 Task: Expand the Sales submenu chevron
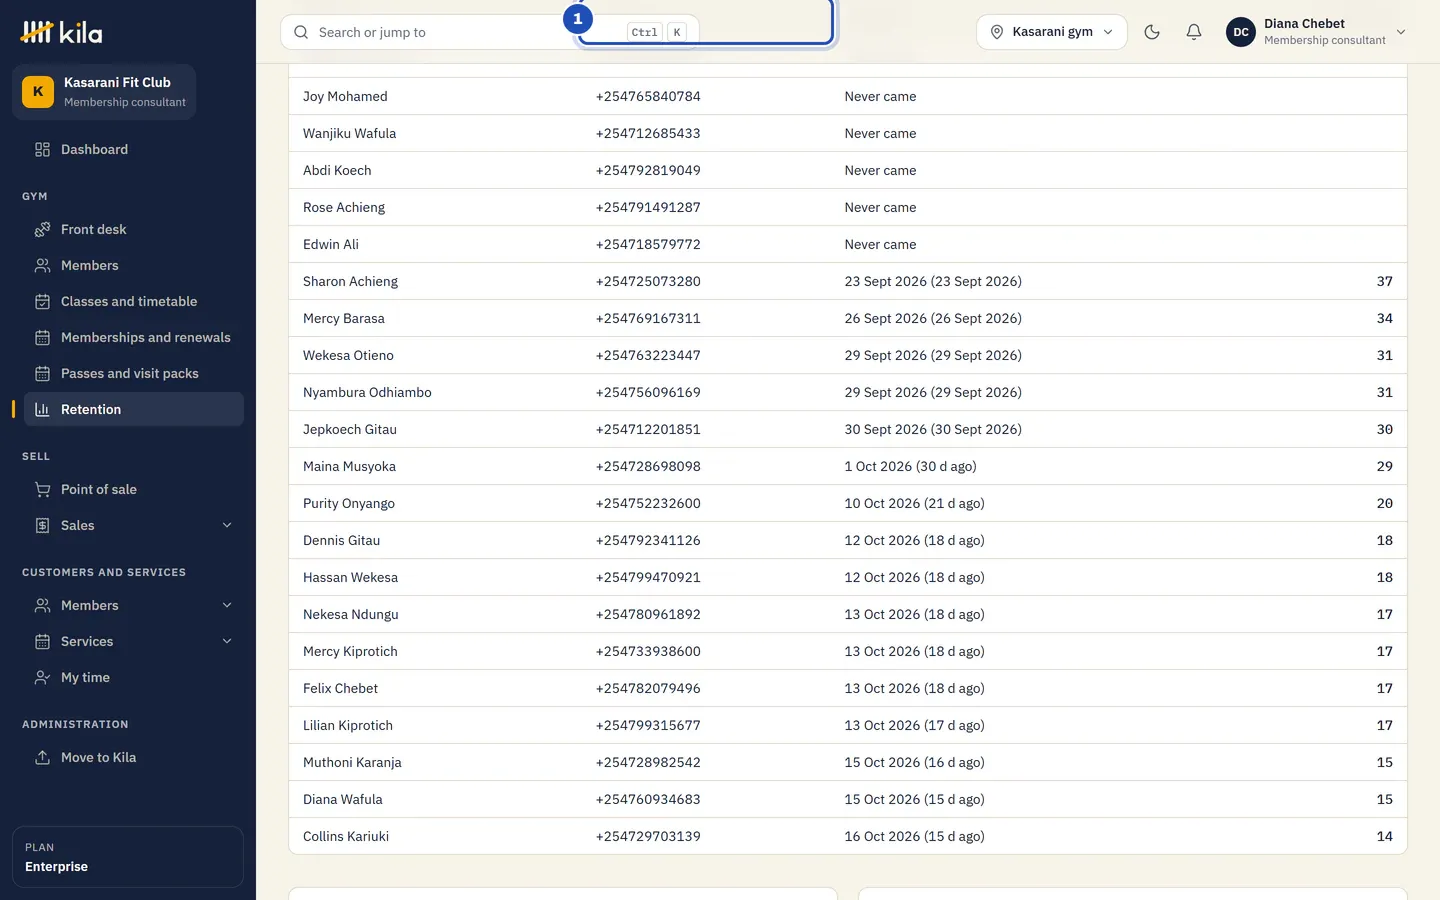pyautogui.click(x=227, y=526)
